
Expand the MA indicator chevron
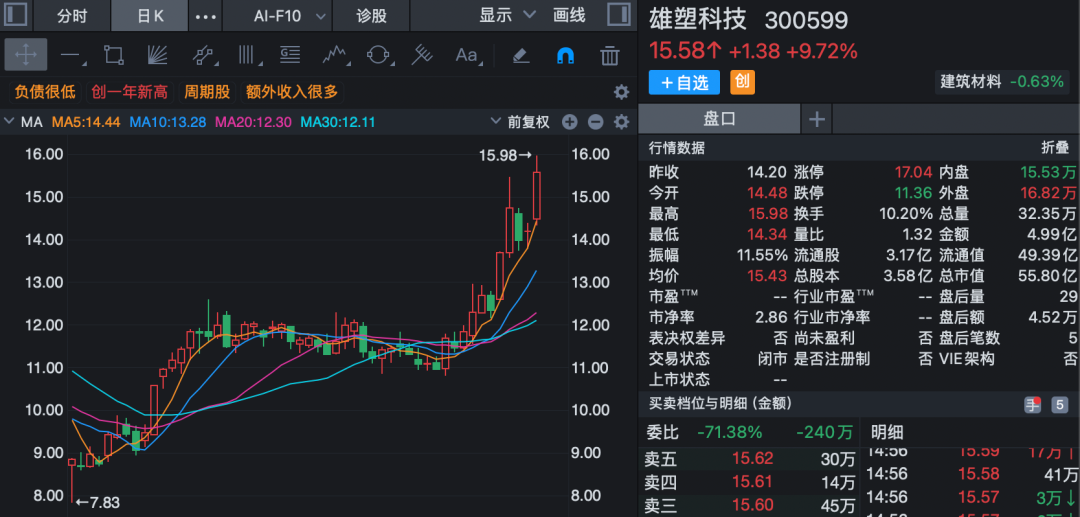click(9, 123)
